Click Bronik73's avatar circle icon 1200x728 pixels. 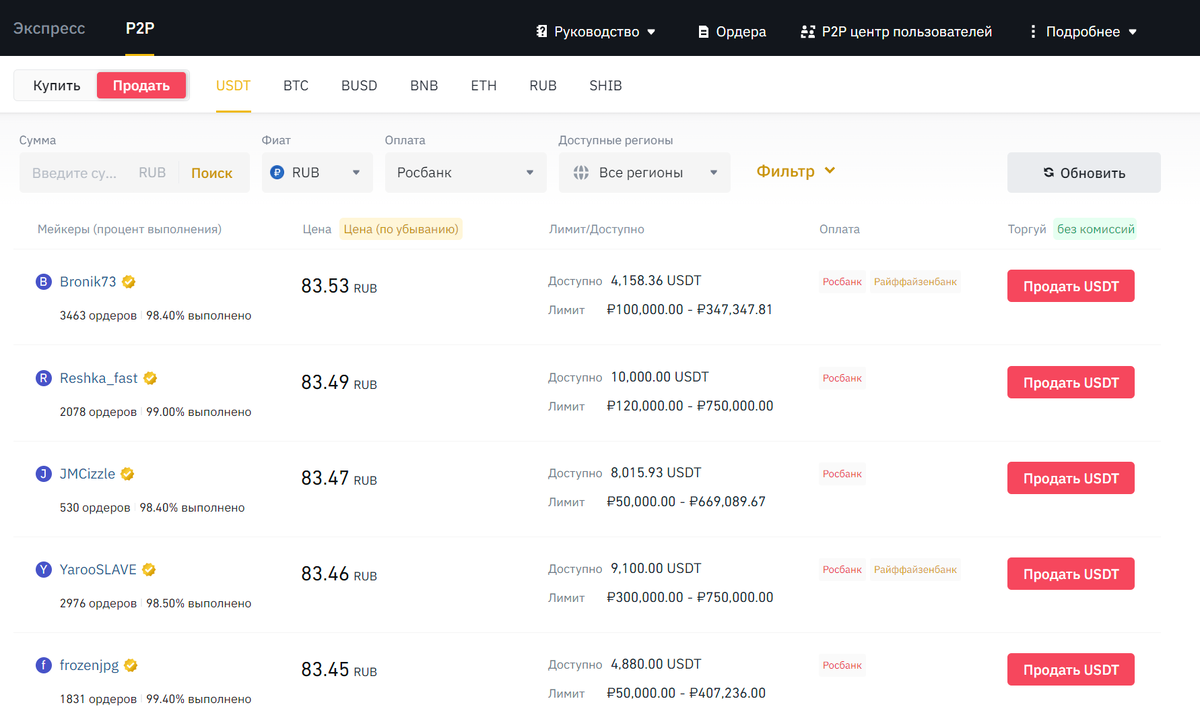[x=44, y=282]
